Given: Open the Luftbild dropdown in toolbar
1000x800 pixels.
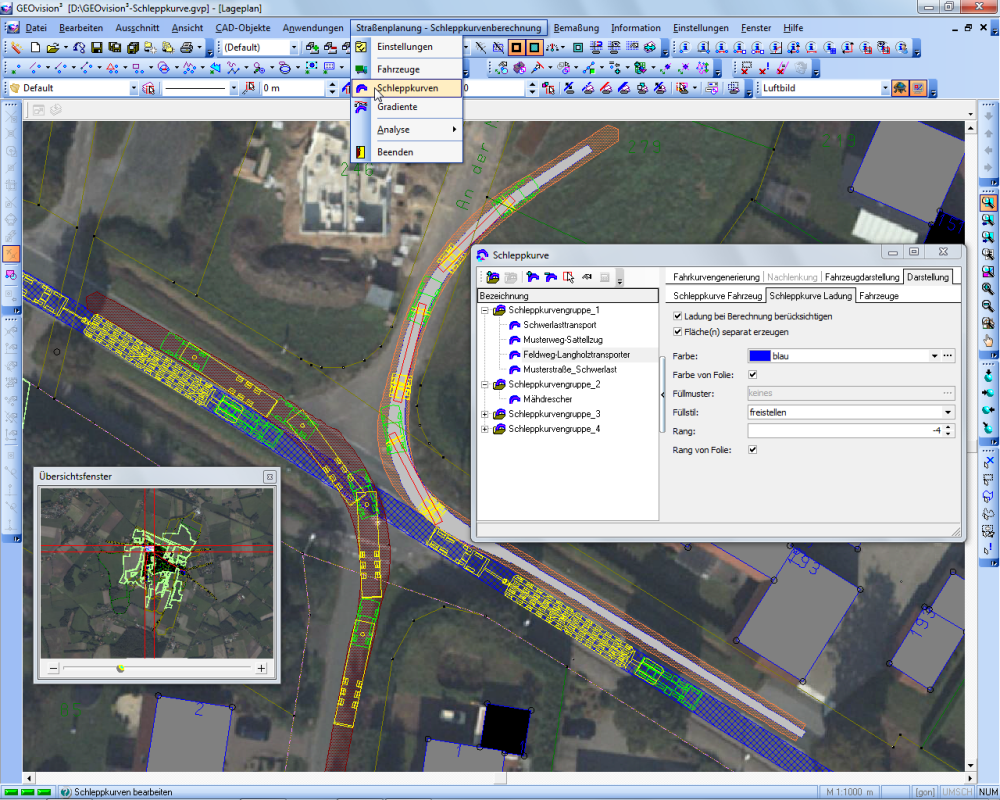Looking at the screenshot, I should coord(884,88).
